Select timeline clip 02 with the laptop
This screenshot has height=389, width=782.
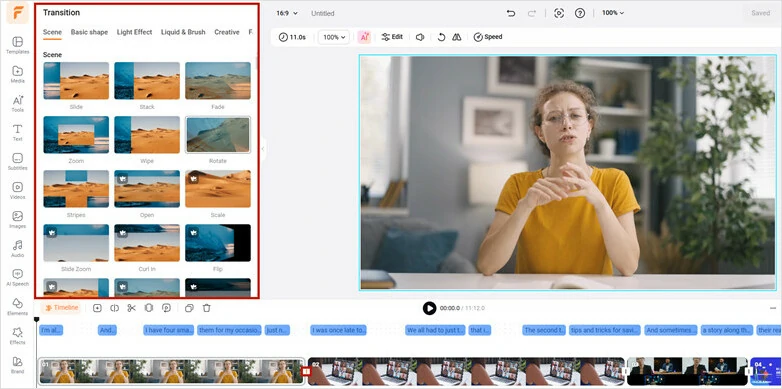pos(466,372)
